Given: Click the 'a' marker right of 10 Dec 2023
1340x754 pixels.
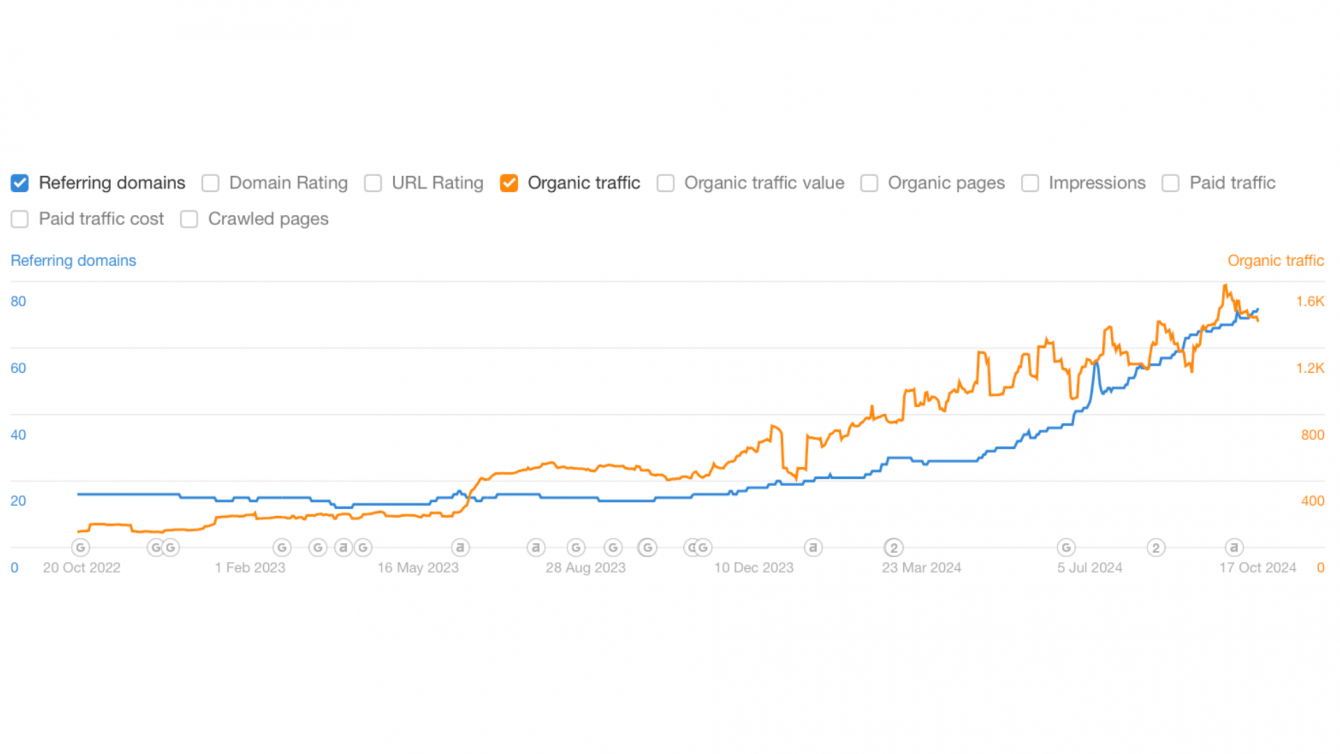Looking at the screenshot, I should tap(814, 547).
